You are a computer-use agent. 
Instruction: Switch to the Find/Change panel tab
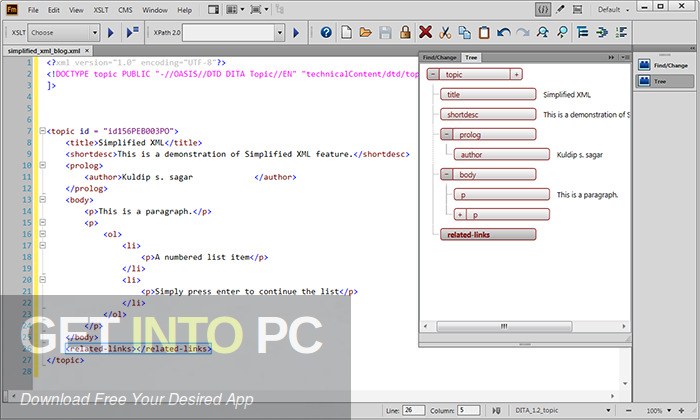pyautogui.click(x=439, y=58)
